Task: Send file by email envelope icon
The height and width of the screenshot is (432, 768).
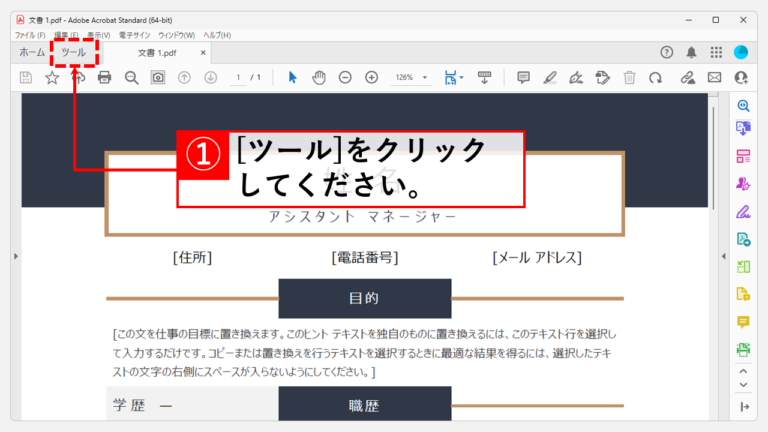Action: tap(715, 77)
